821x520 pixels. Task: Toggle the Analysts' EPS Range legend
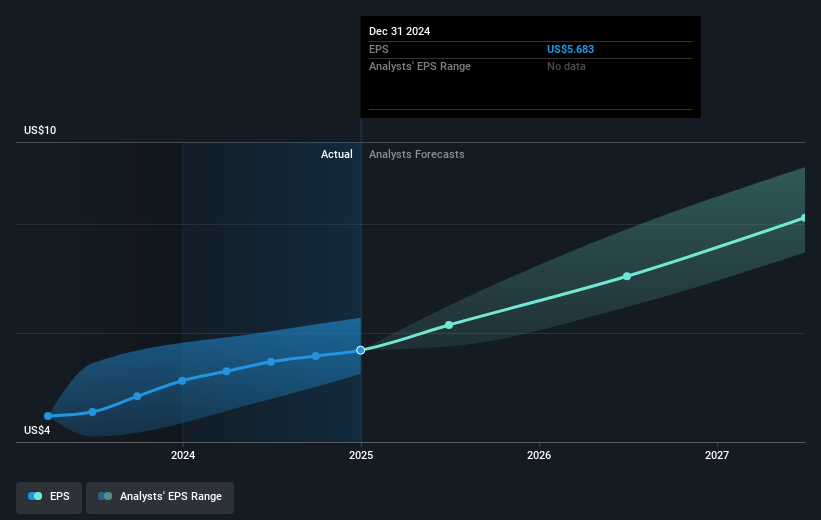tap(160, 497)
